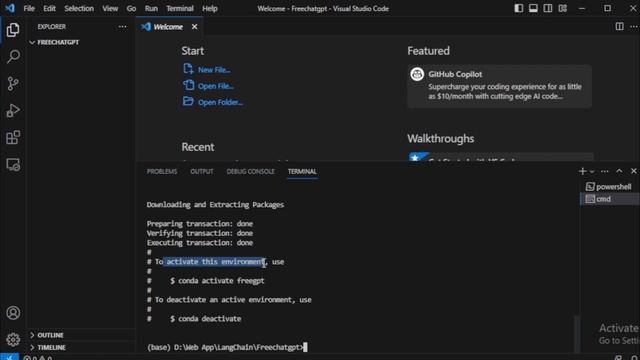
Task: Select the cmd terminal entry
Action: 609,199
